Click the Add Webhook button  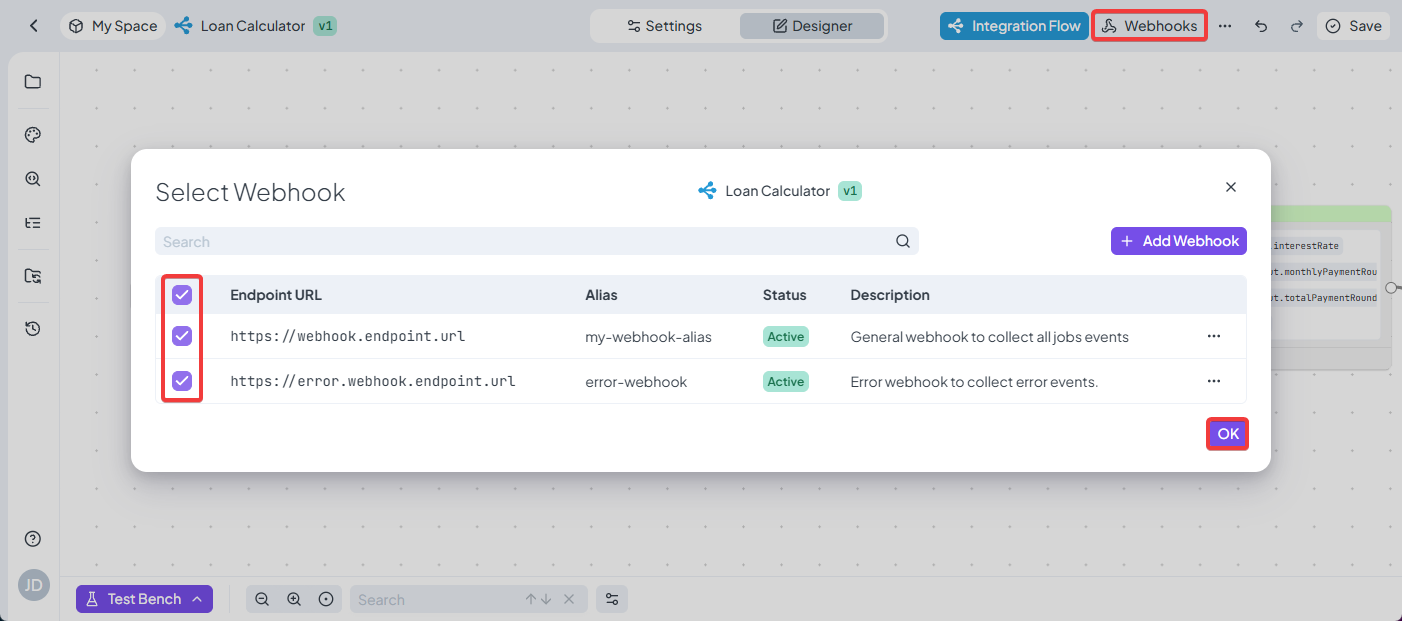[1178, 241]
